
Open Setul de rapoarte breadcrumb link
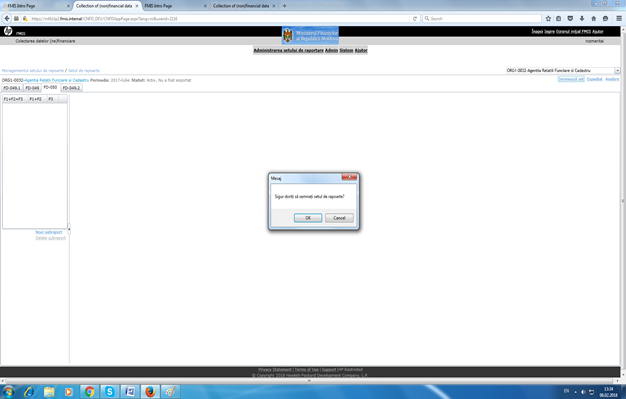coord(84,70)
